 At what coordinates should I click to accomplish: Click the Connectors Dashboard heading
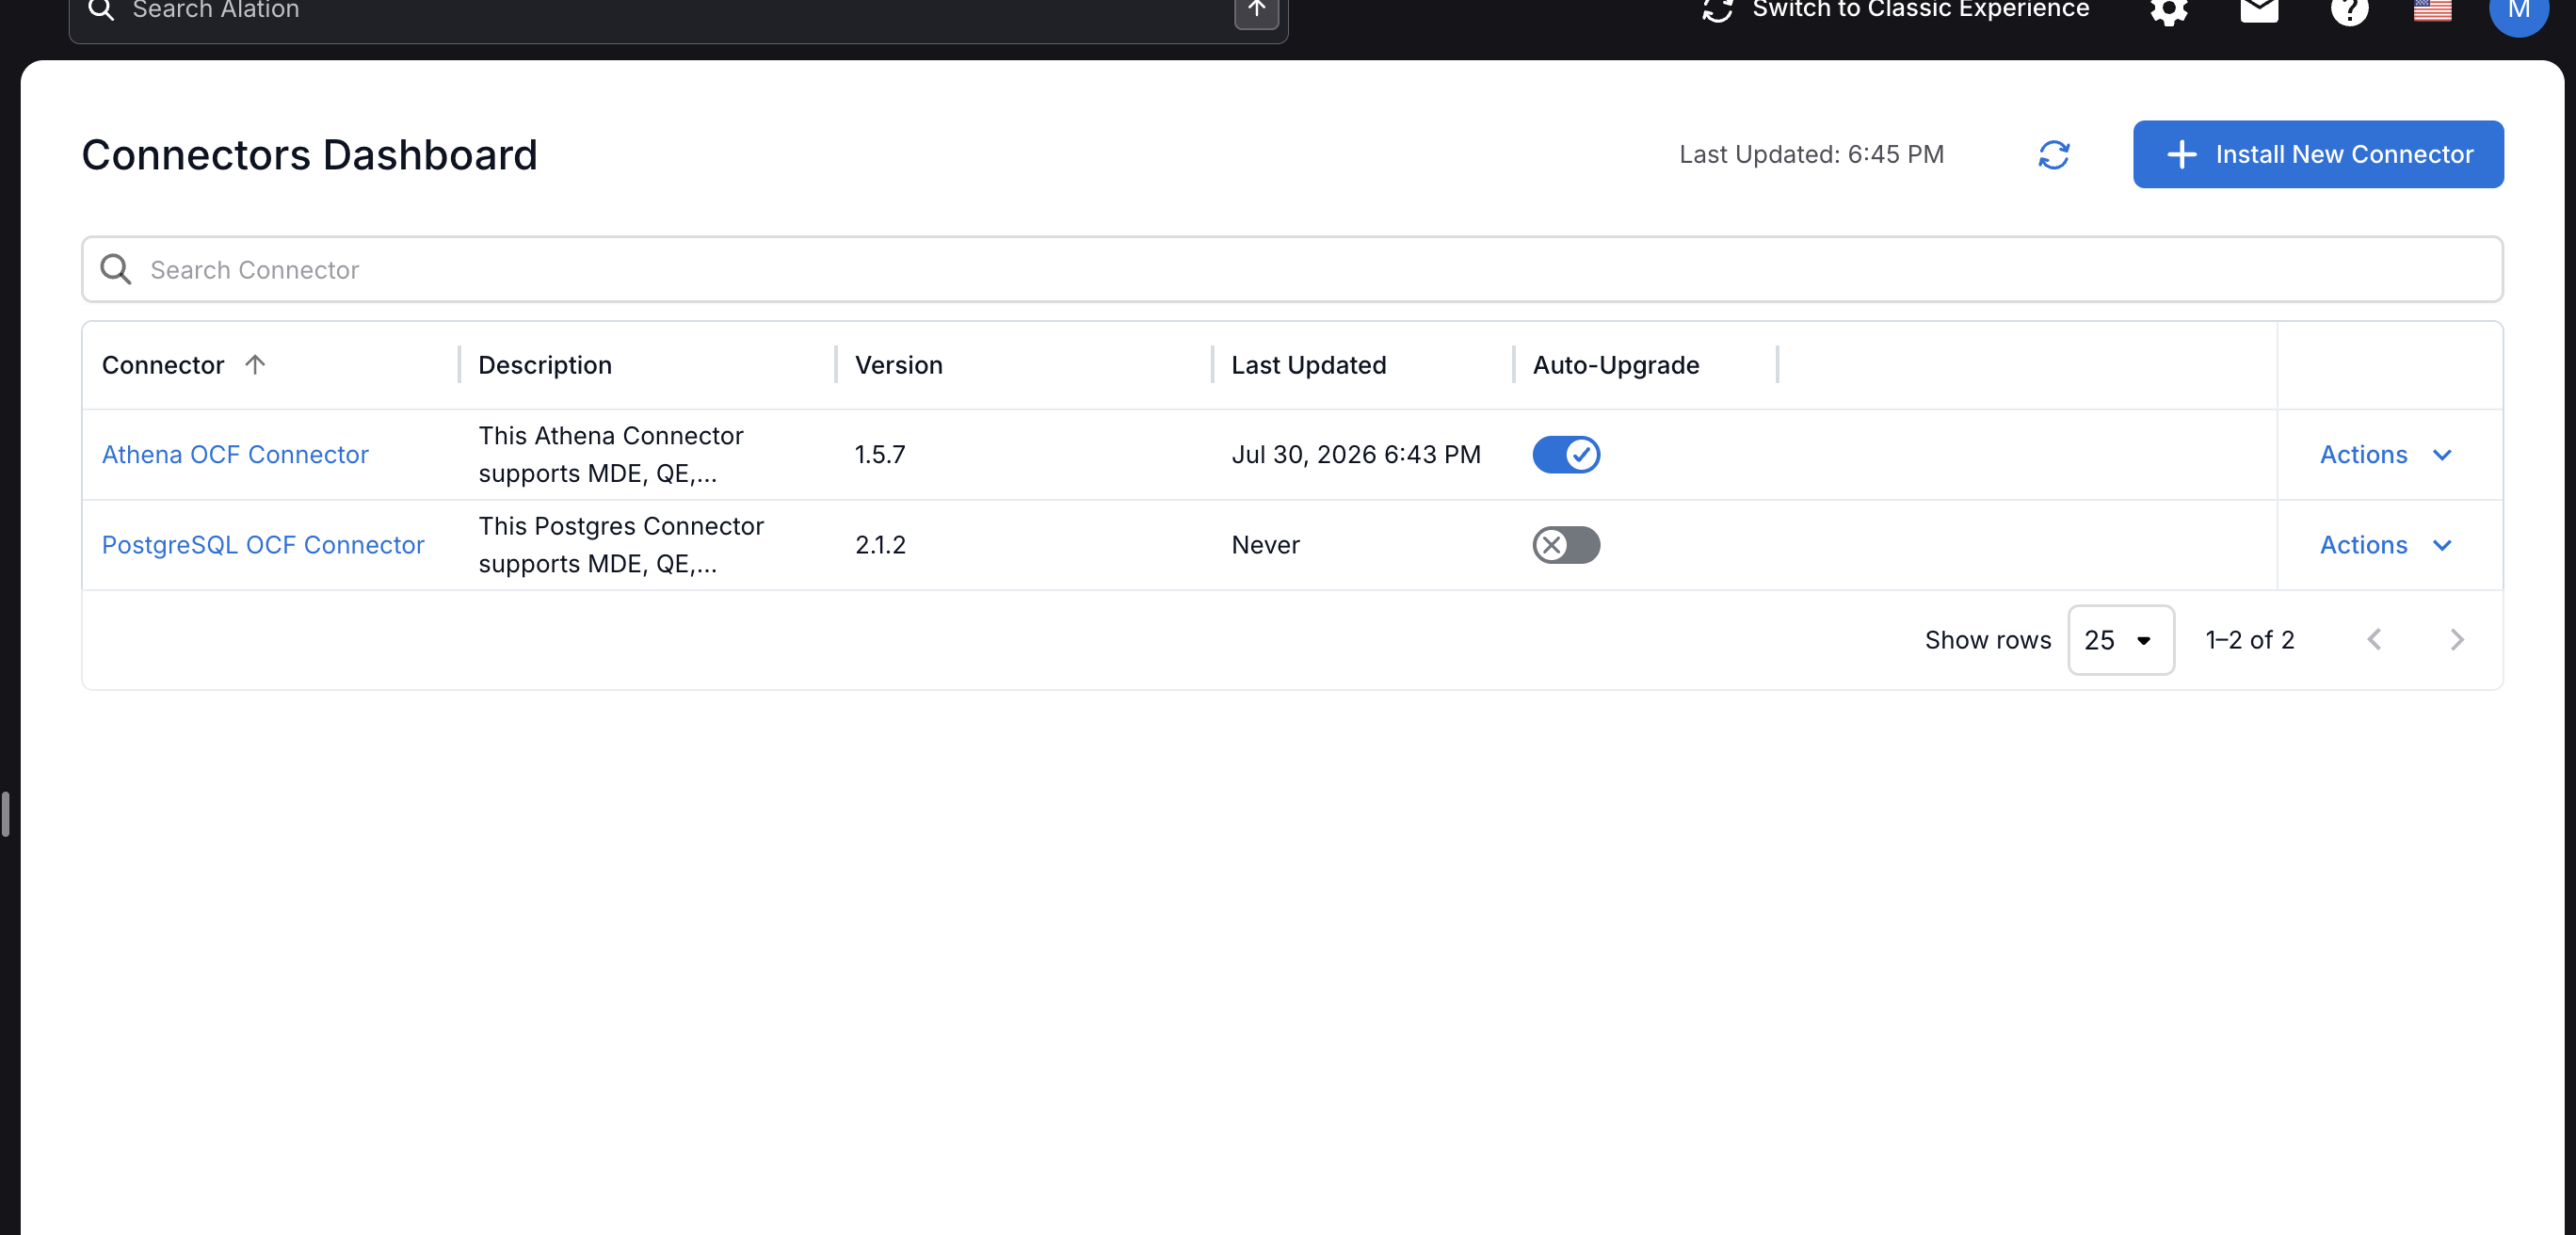click(x=310, y=155)
